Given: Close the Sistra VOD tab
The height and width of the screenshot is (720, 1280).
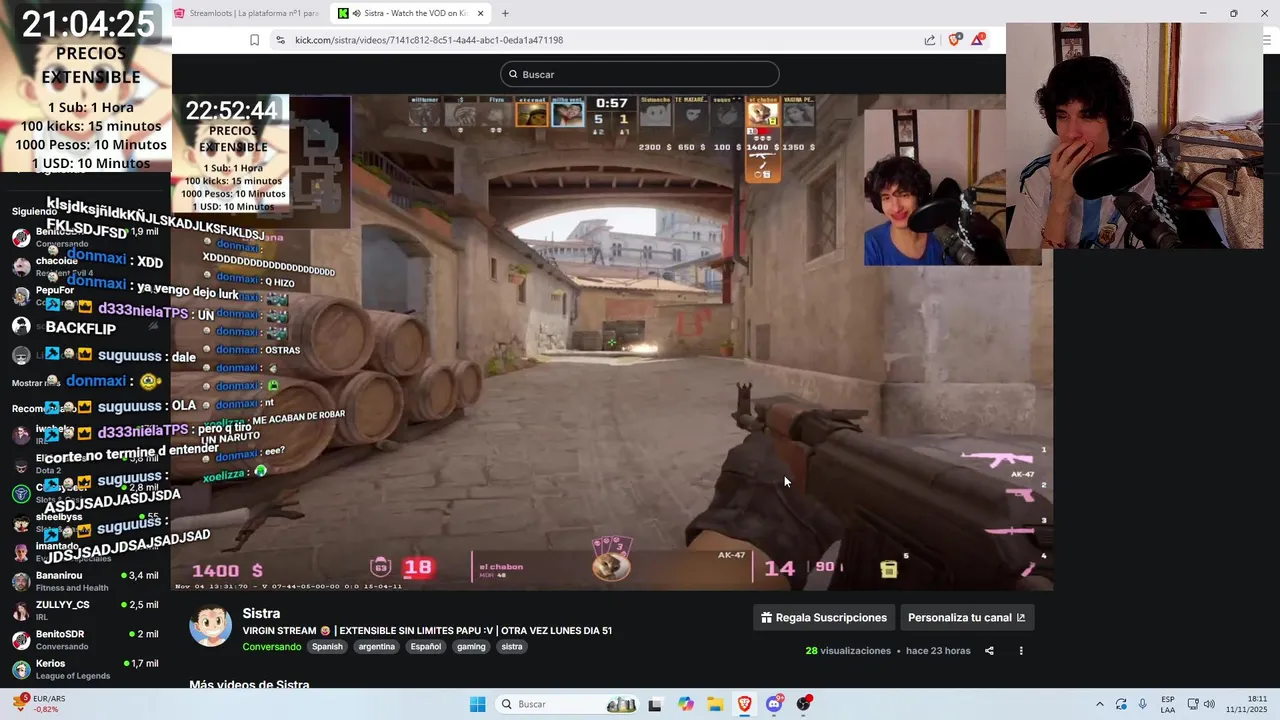Looking at the screenshot, I should [x=481, y=13].
